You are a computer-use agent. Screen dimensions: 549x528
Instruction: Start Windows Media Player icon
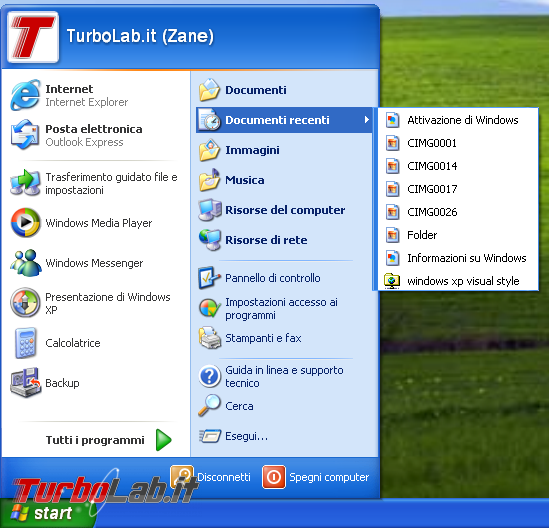25,223
